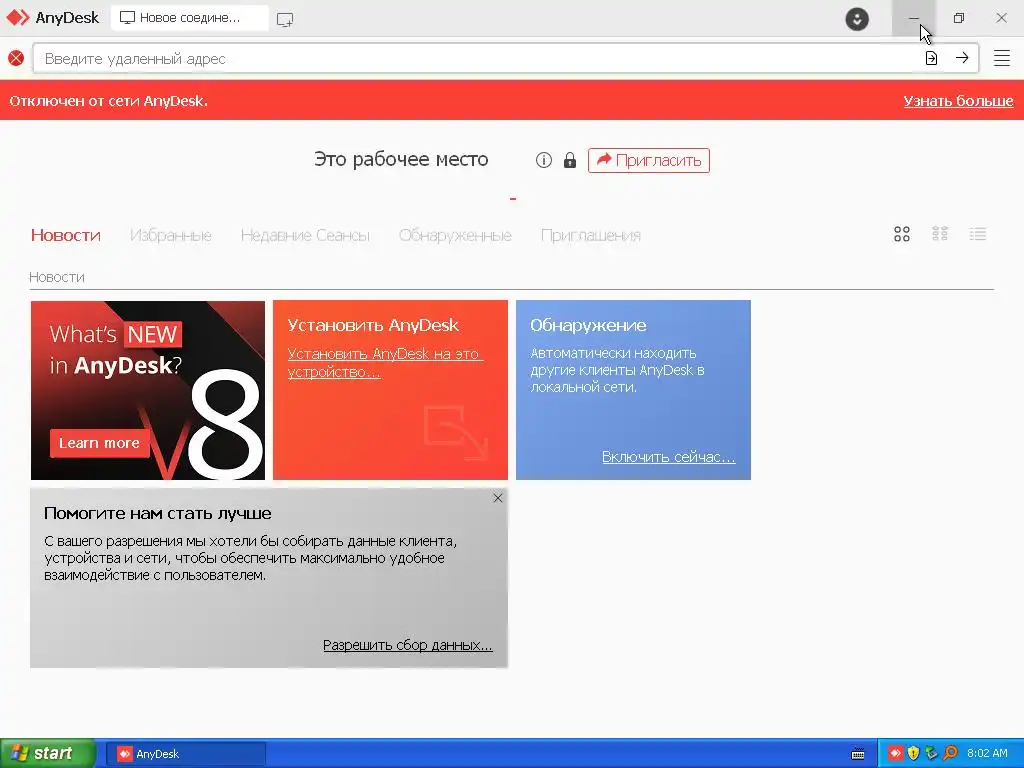The height and width of the screenshot is (768, 1024).
Task: Click the orange magnifier tray icon
Action: tap(950, 753)
